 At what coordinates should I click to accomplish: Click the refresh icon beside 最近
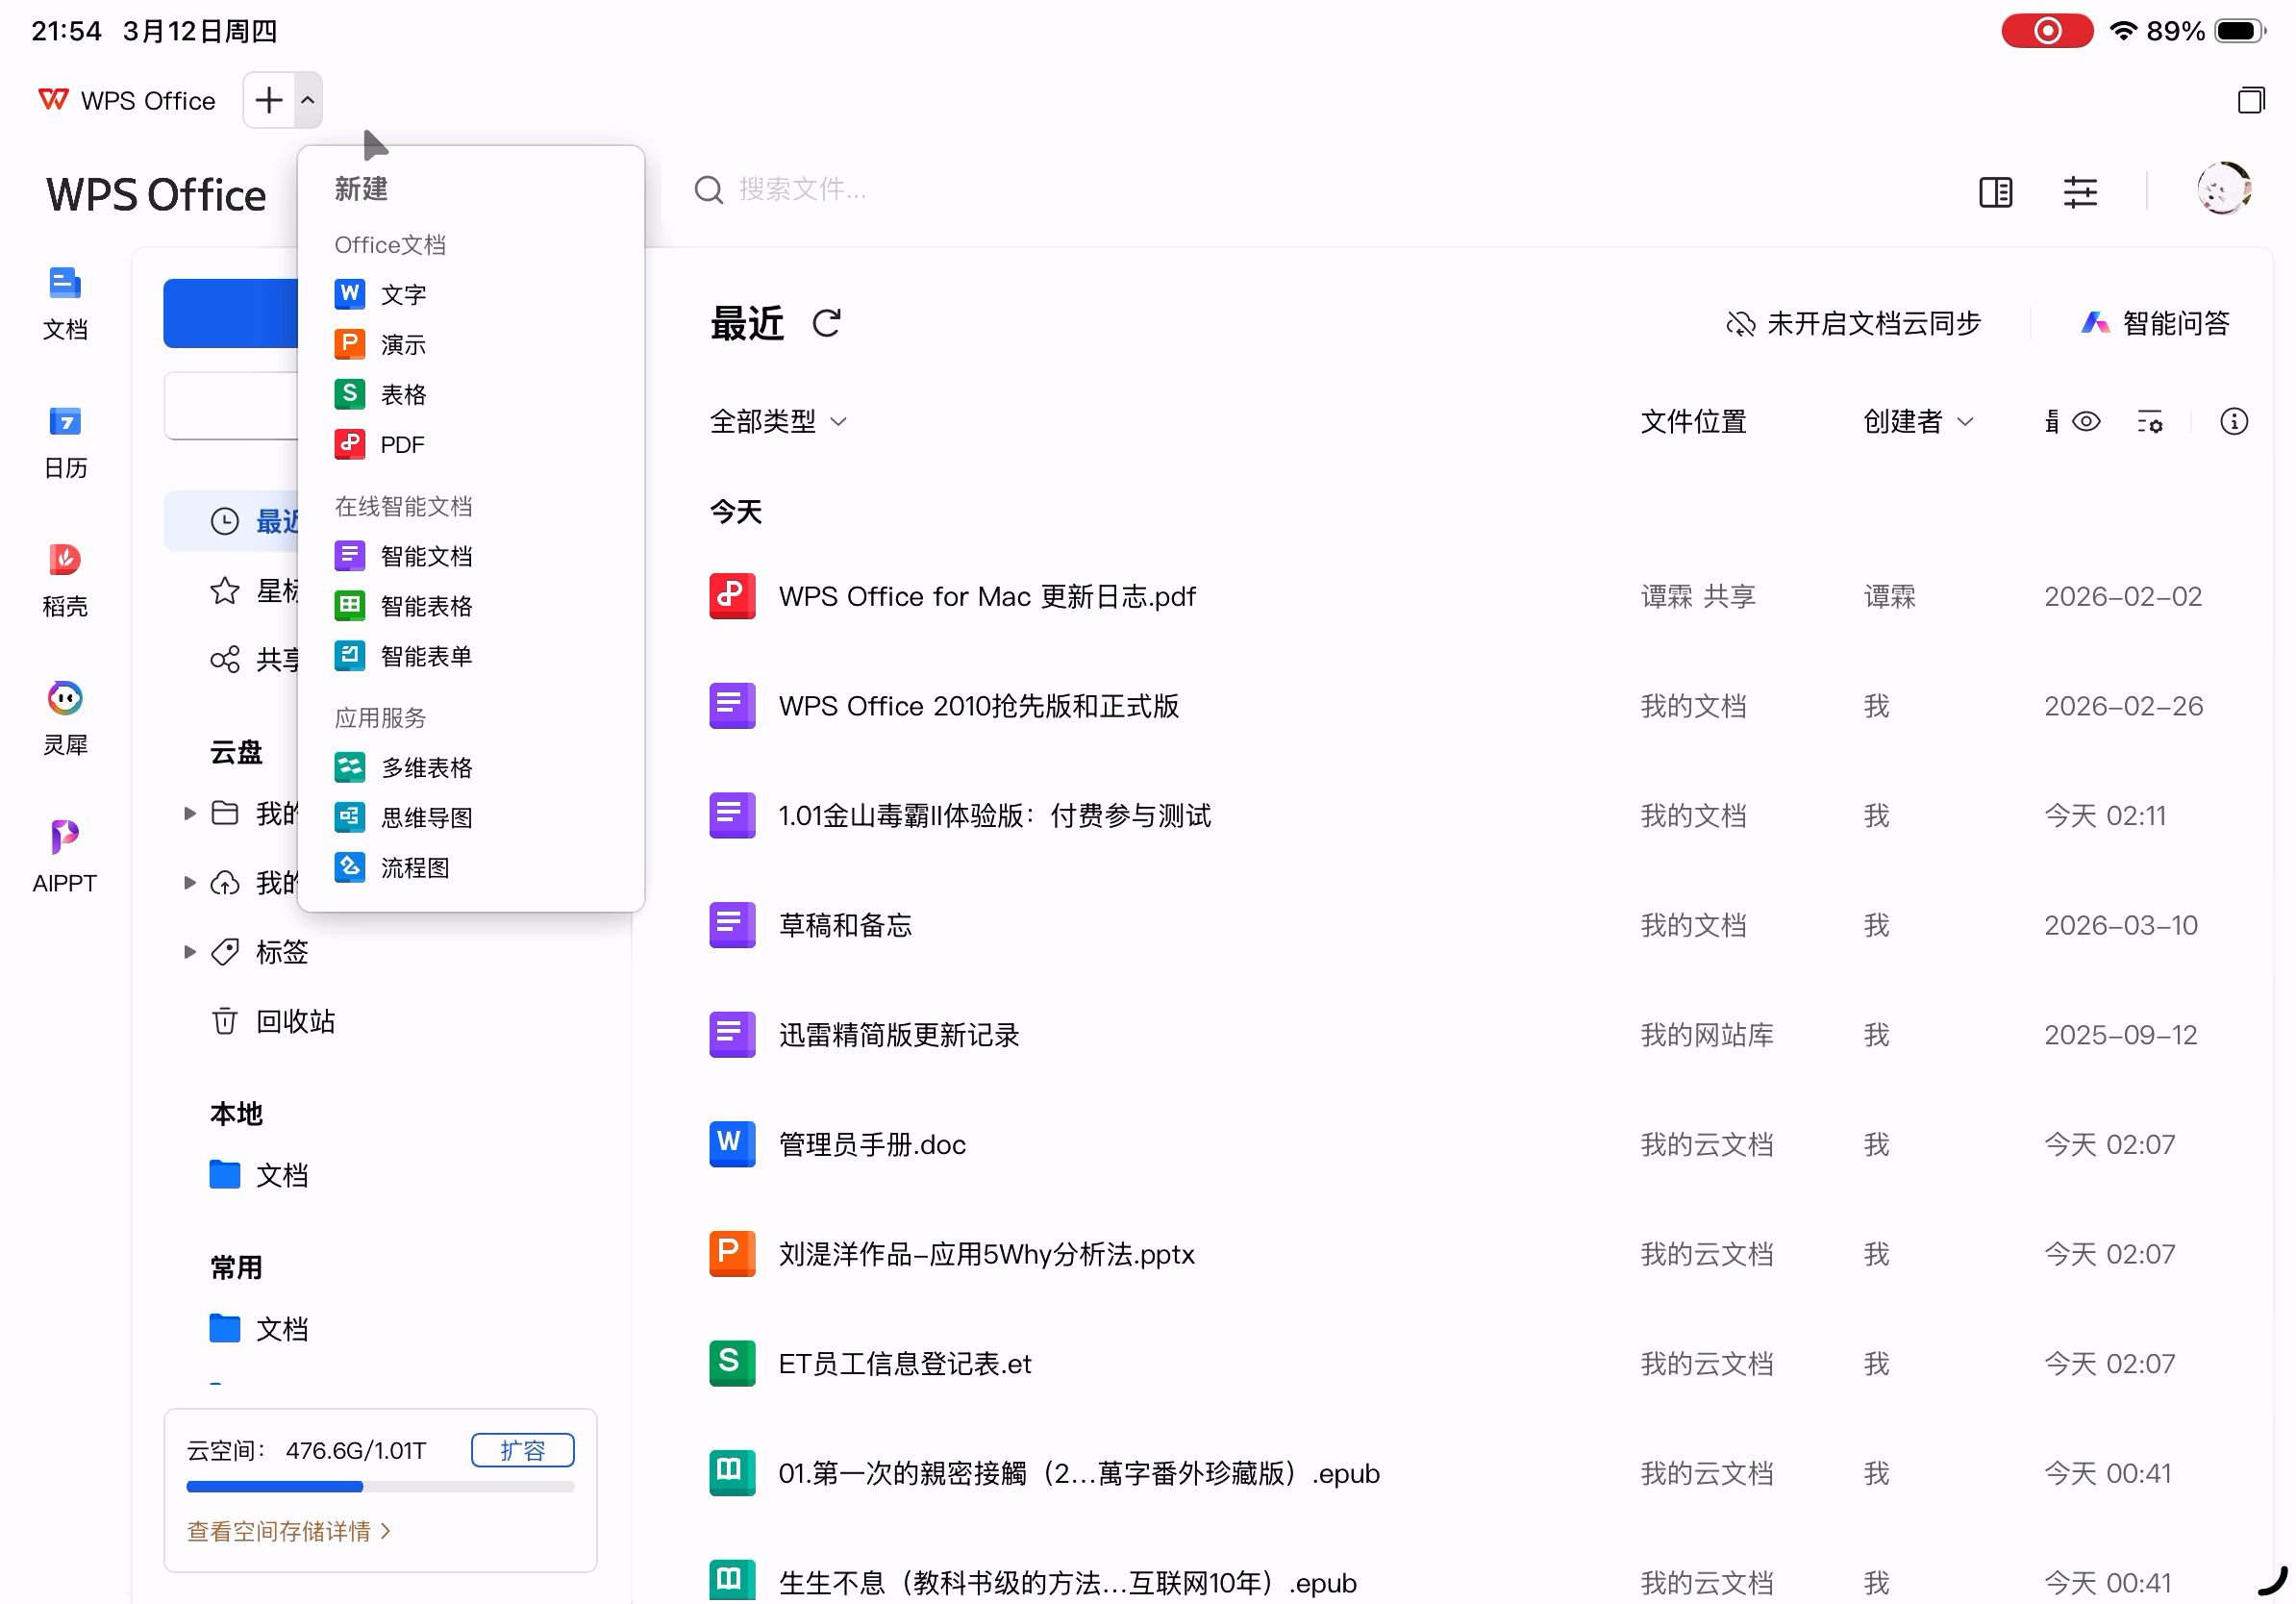point(826,323)
